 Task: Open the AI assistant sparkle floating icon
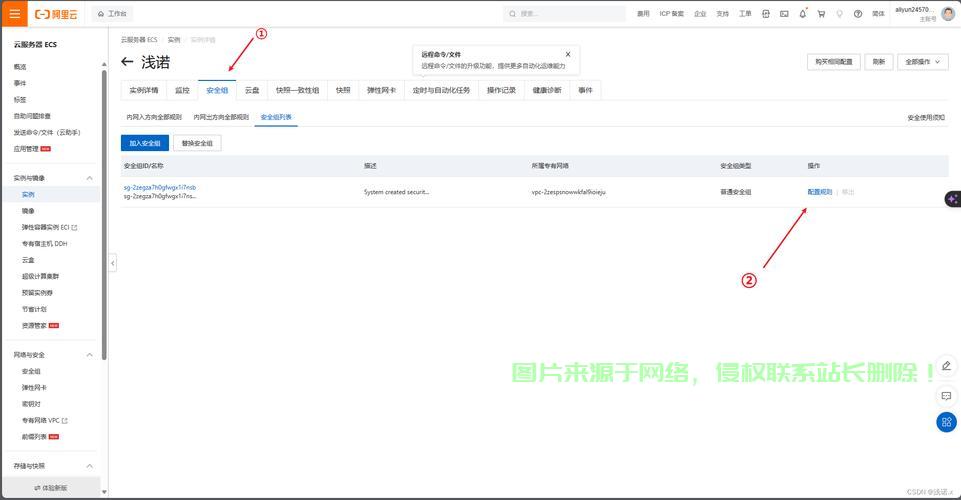[x=952, y=199]
